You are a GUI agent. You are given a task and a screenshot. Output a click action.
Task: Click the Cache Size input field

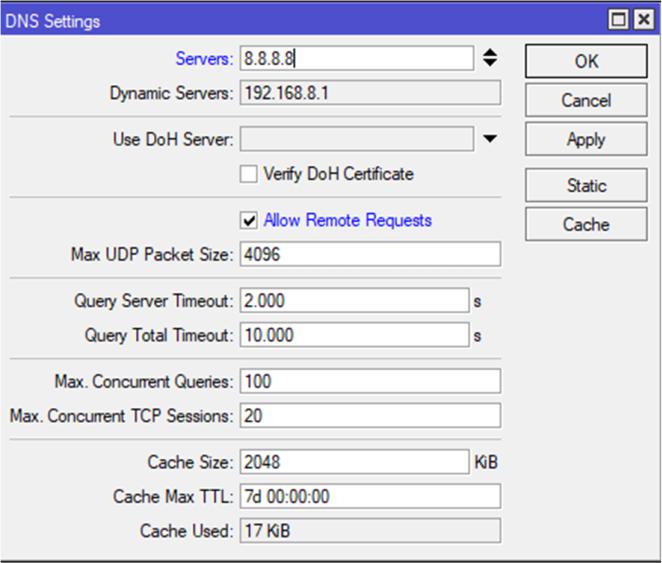tap(353, 462)
